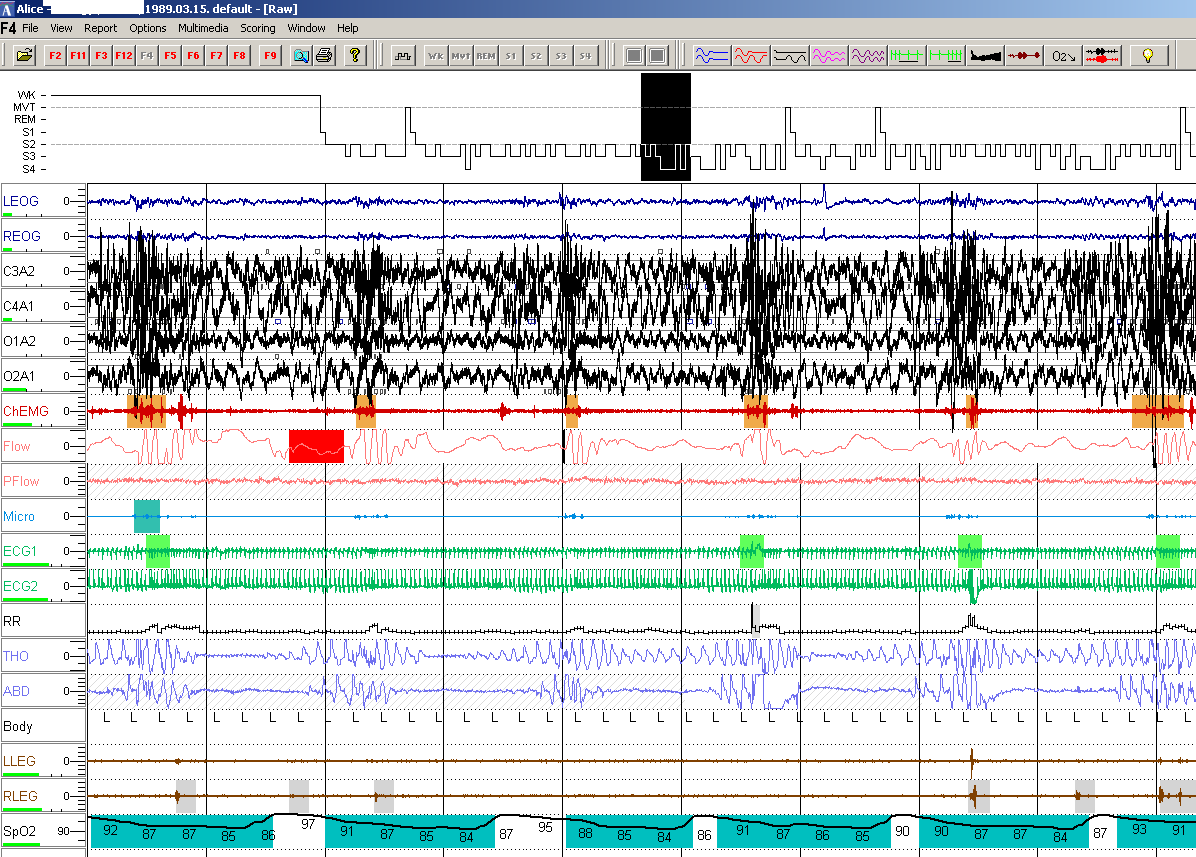Select the black snore envelope icon
The width and height of the screenshot is (1196, 857).
point(985,56)
